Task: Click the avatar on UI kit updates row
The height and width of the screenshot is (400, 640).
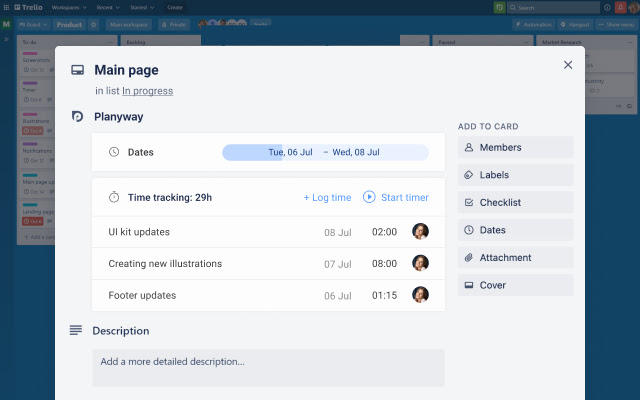Action: 420,232
